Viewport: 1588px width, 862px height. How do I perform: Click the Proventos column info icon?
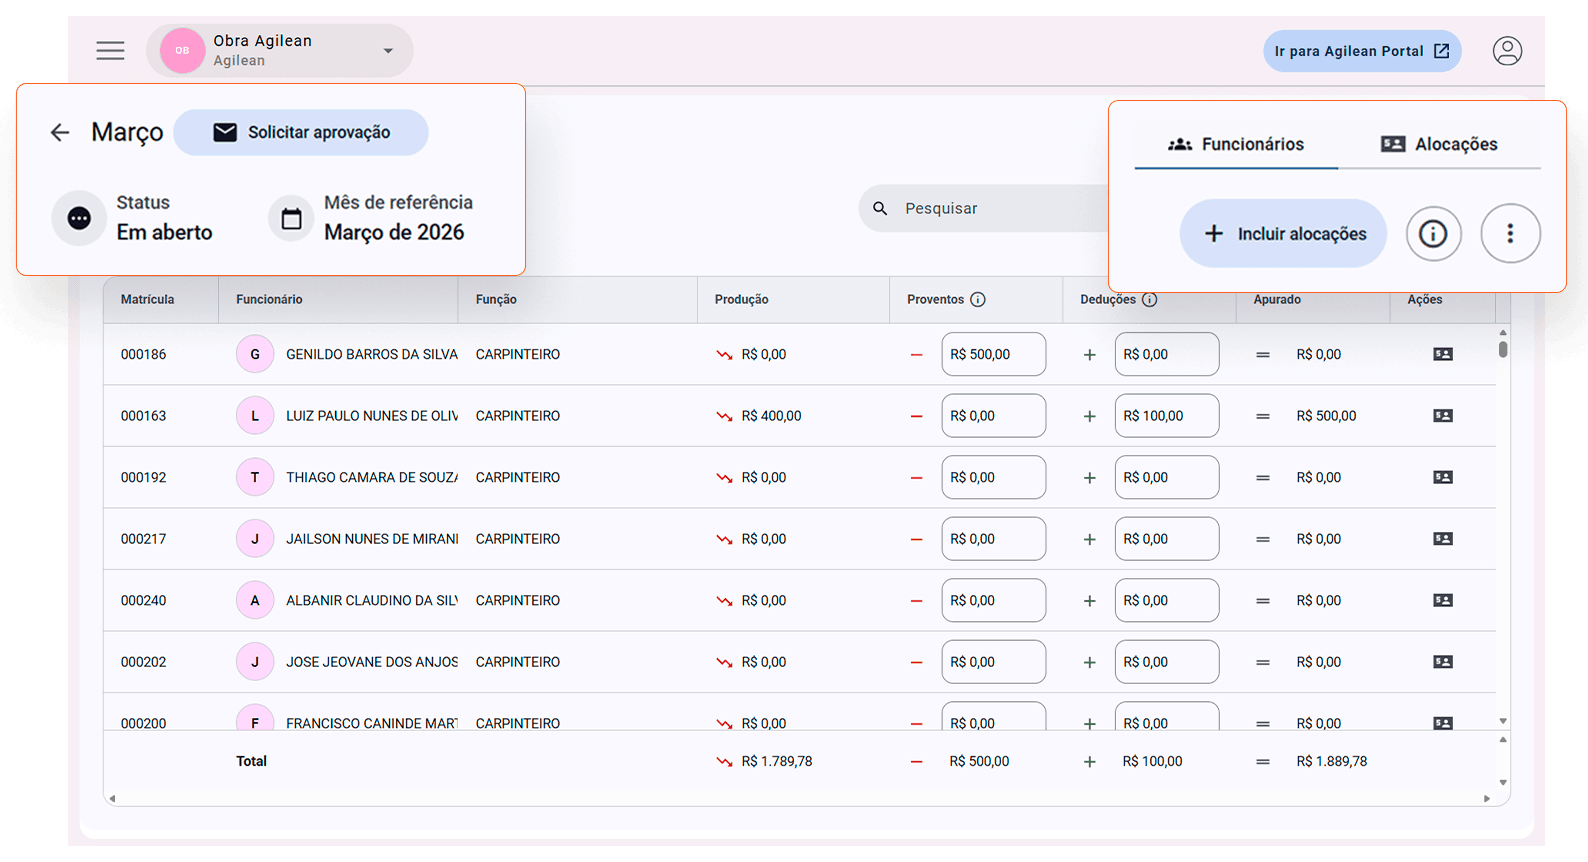tap(978, 299)
